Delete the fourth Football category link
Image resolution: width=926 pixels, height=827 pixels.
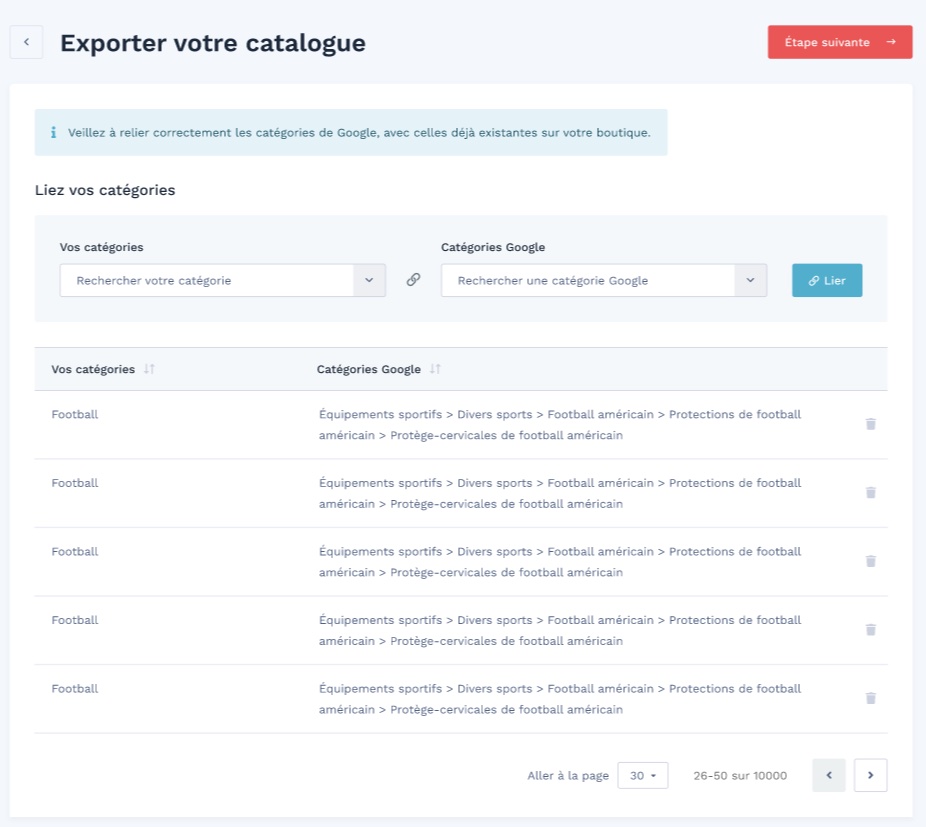tap(870, 629)
